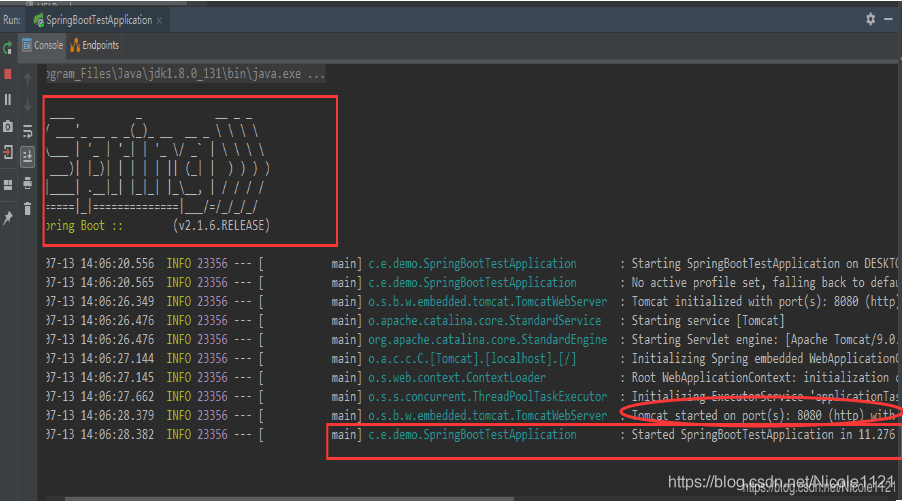Click the 'Root WebApplicationContext: initialization' message

coord(764,378)
